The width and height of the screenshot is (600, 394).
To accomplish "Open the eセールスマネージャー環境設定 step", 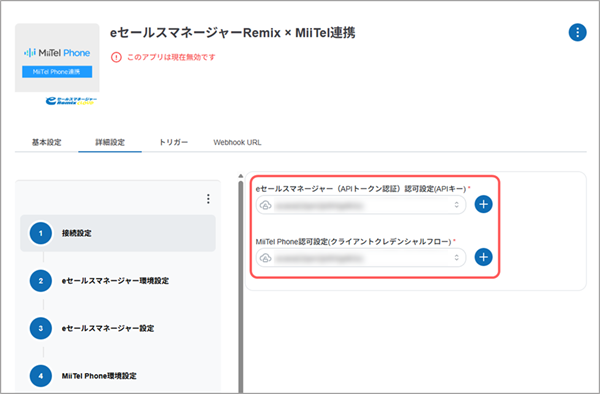I will tap(118, 280).
